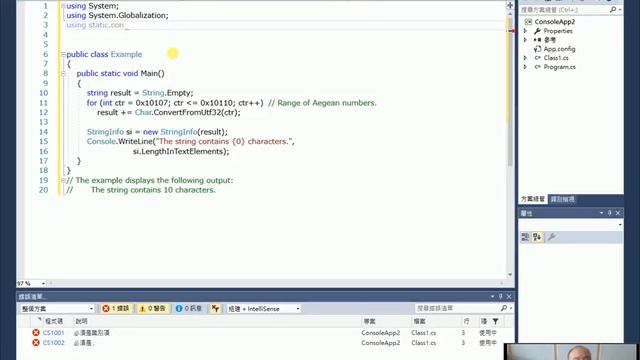
Task: Toggle the 0 warnings filter button
Action: tap(153, 309)
